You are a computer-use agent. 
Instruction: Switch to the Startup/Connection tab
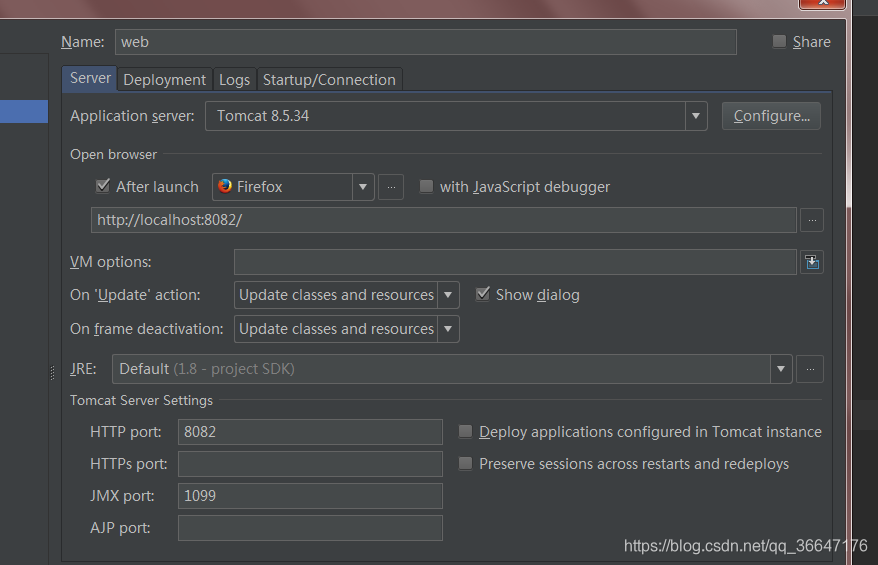329,80
